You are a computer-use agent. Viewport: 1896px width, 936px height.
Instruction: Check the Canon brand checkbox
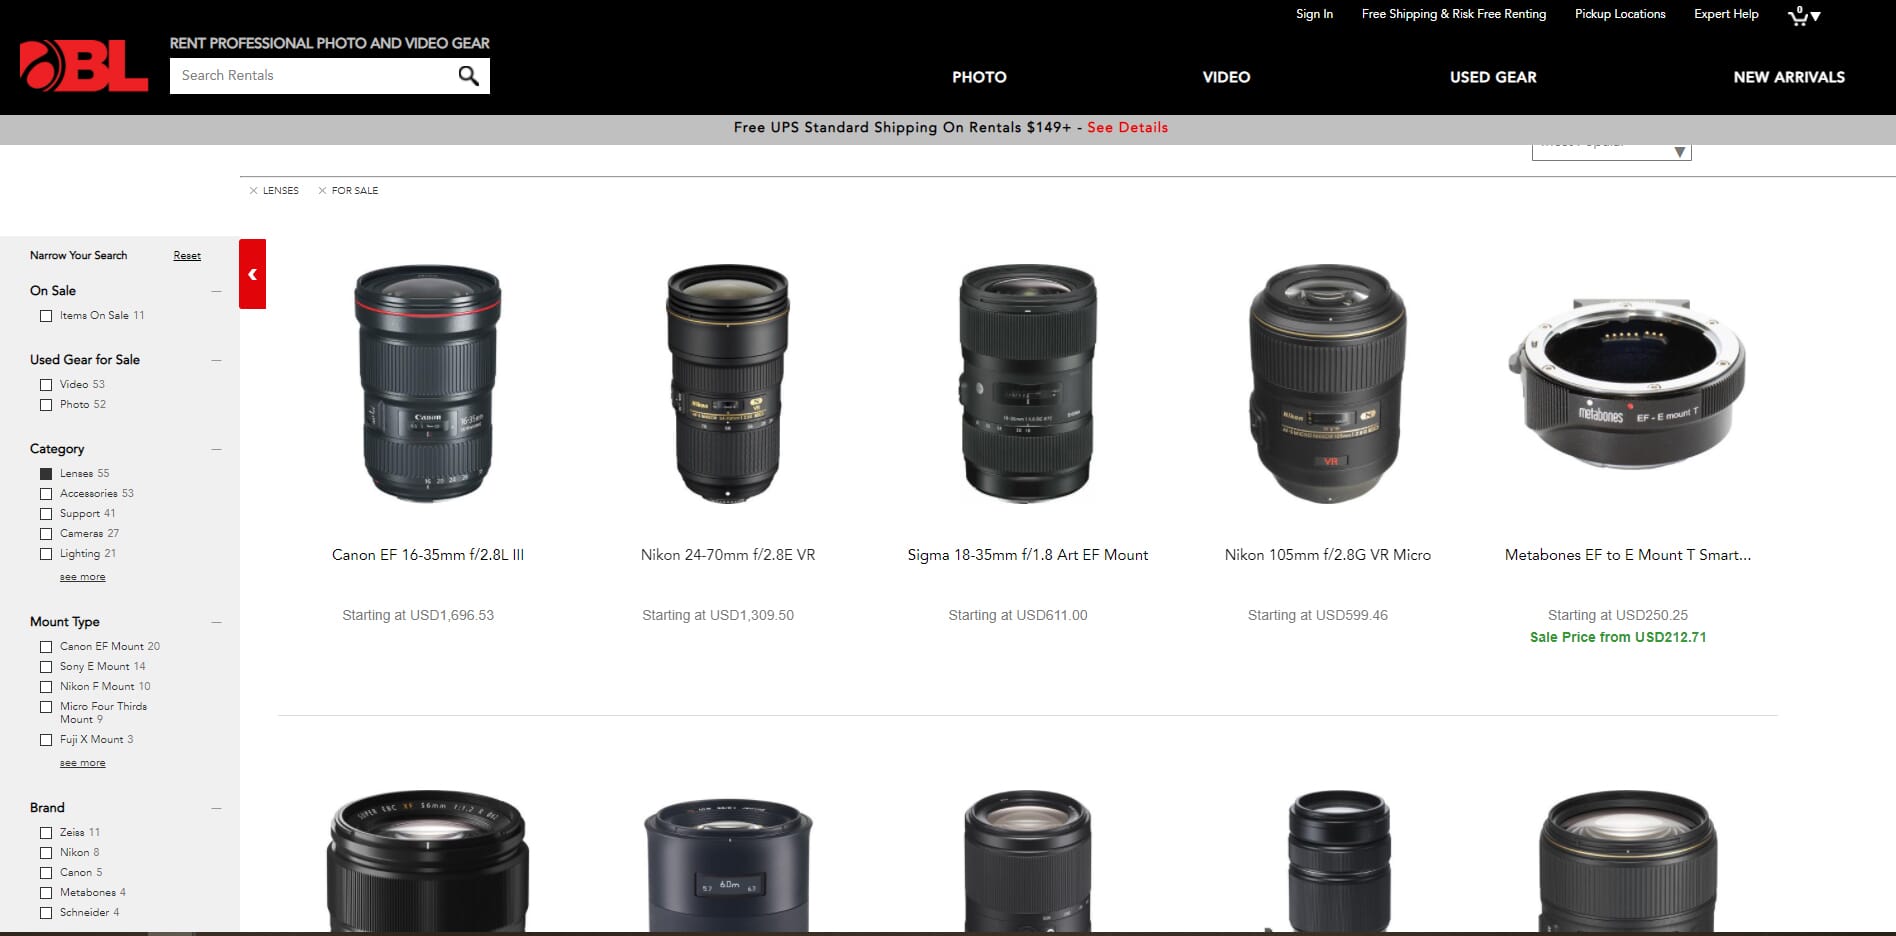click(46, 873)
